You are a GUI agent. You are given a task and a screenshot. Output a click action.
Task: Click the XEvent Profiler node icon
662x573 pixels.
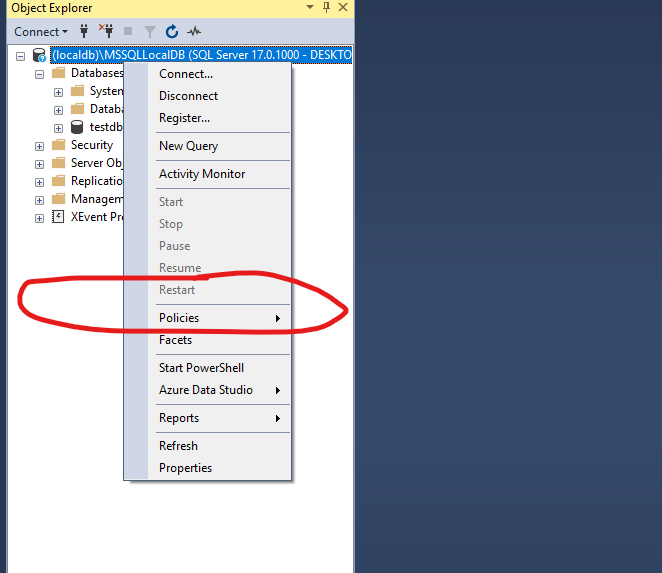(58, 217)
